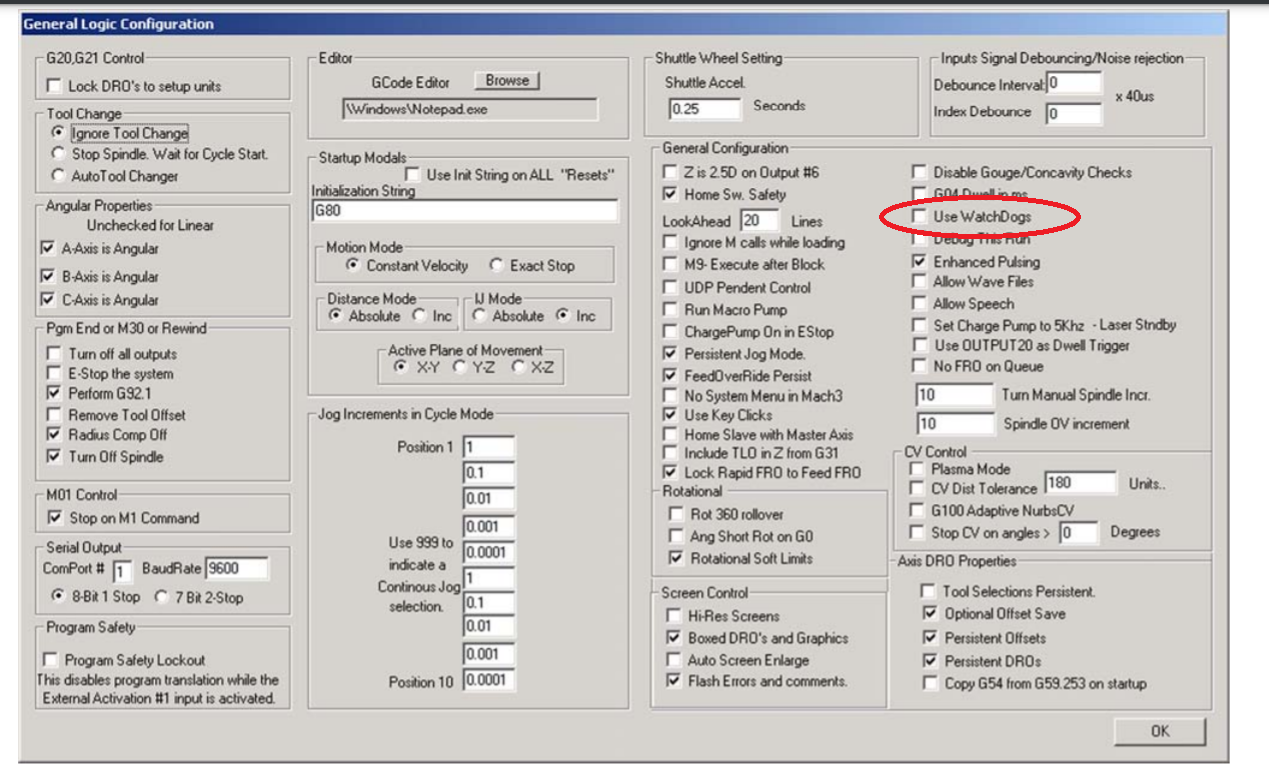
Task: Enable Program Safety Lockout
Action: (x=51, y=660)
